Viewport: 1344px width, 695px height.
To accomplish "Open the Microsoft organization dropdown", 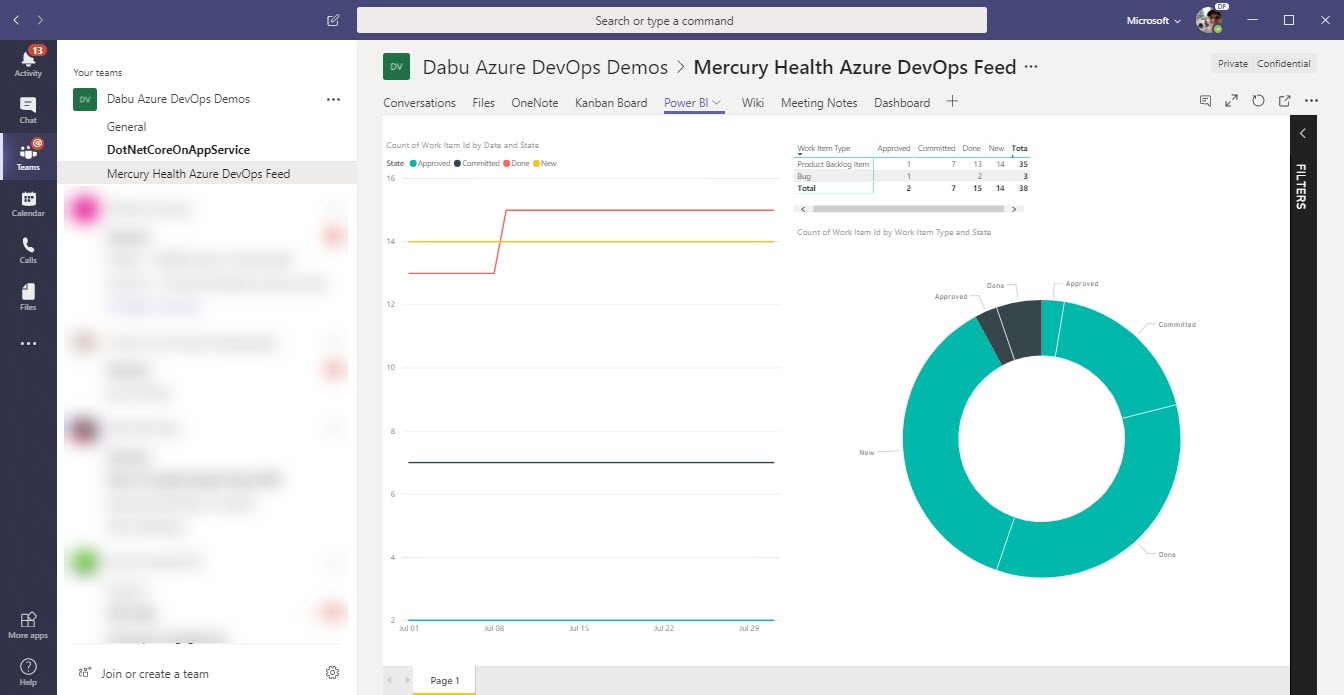I will [x=1153, y=20].
